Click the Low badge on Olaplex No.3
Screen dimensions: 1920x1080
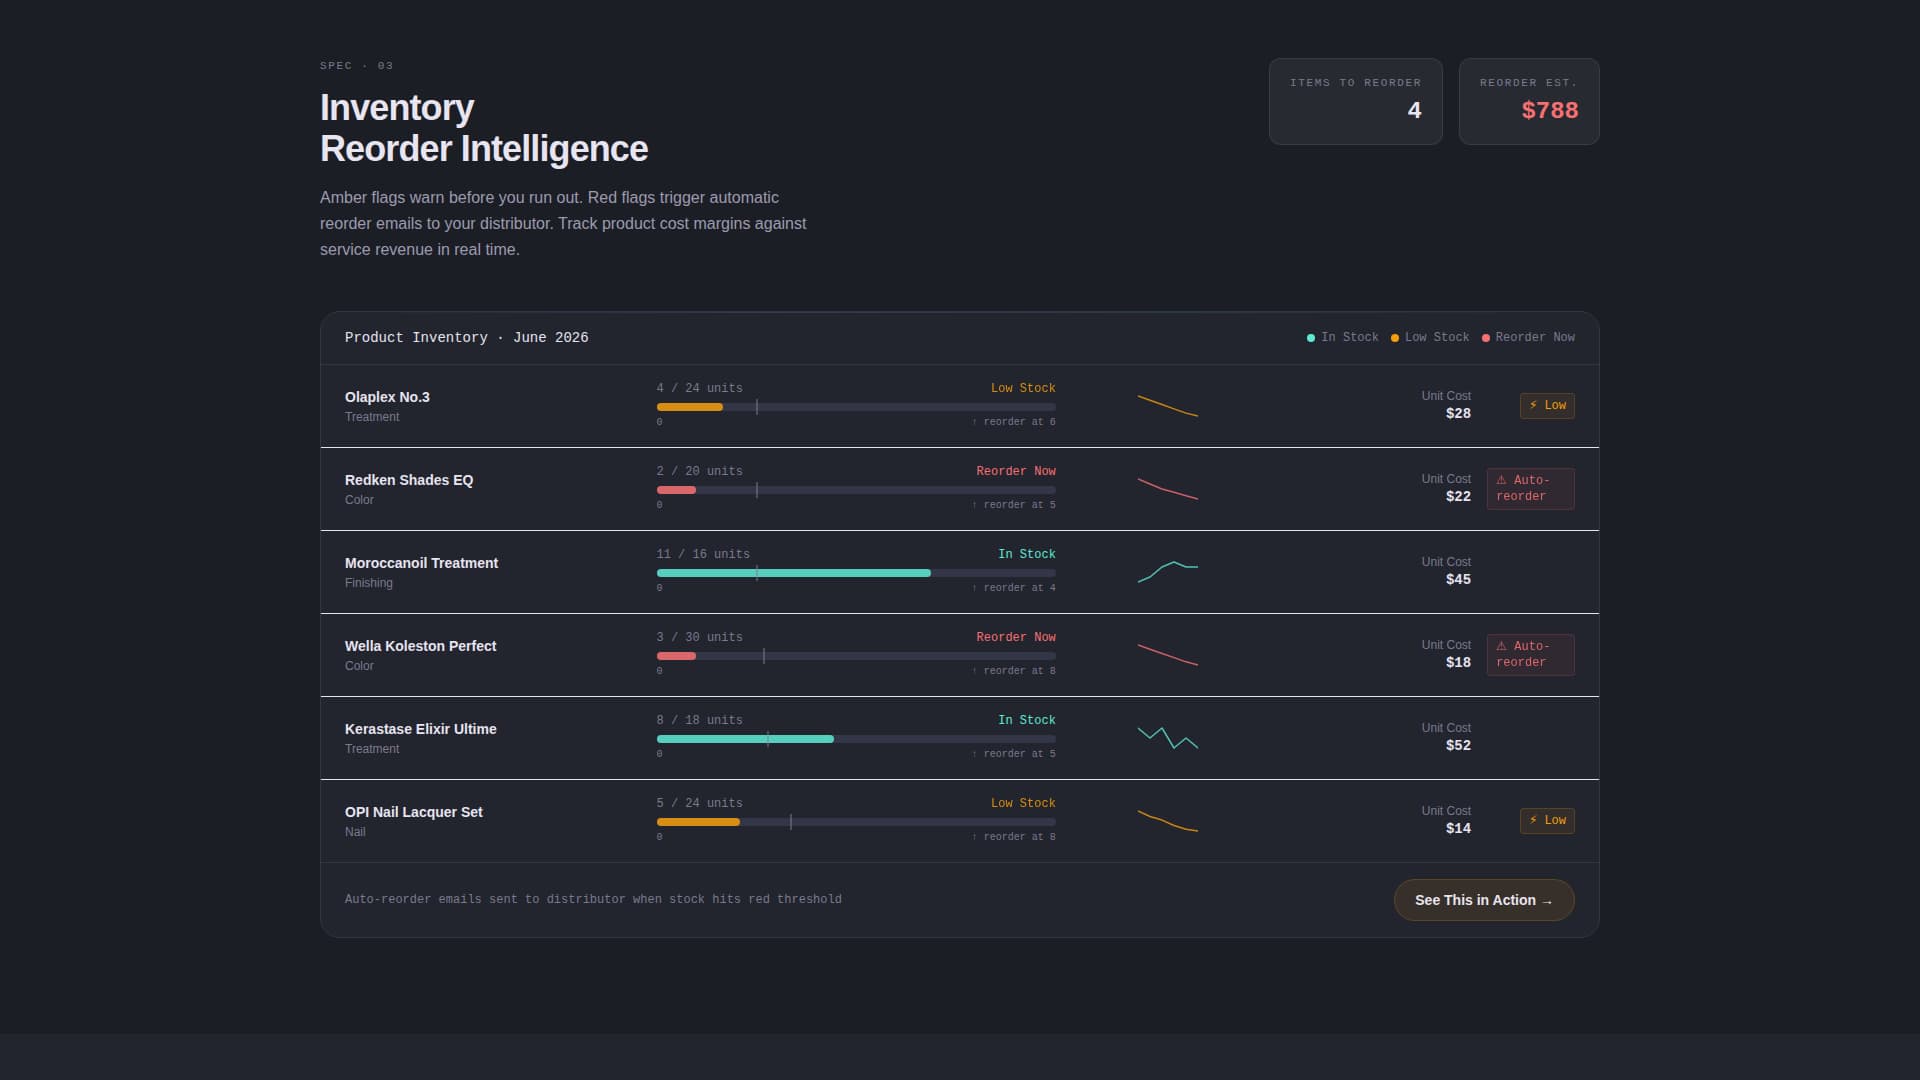click(1547, 406)
